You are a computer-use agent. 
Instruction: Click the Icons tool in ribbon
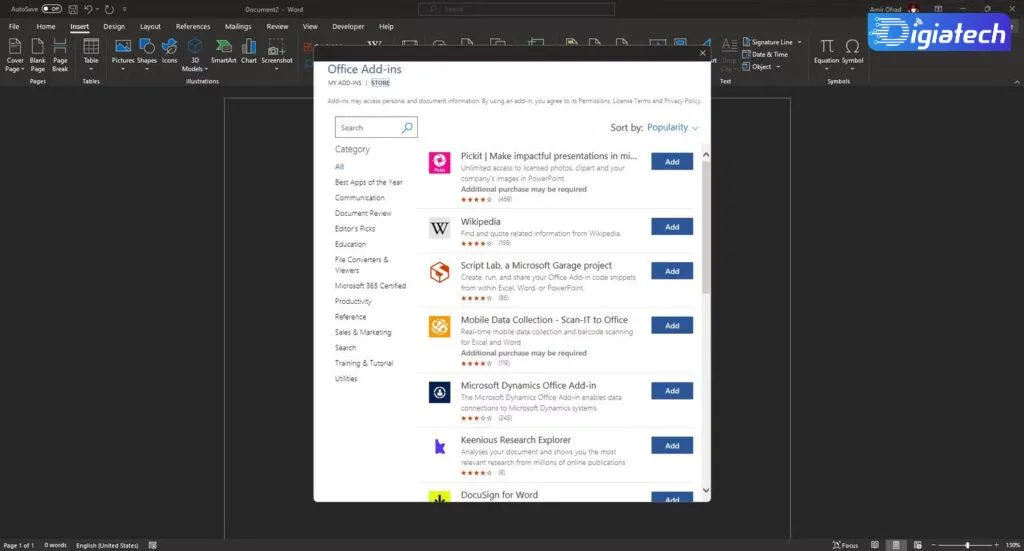[170, 52]
